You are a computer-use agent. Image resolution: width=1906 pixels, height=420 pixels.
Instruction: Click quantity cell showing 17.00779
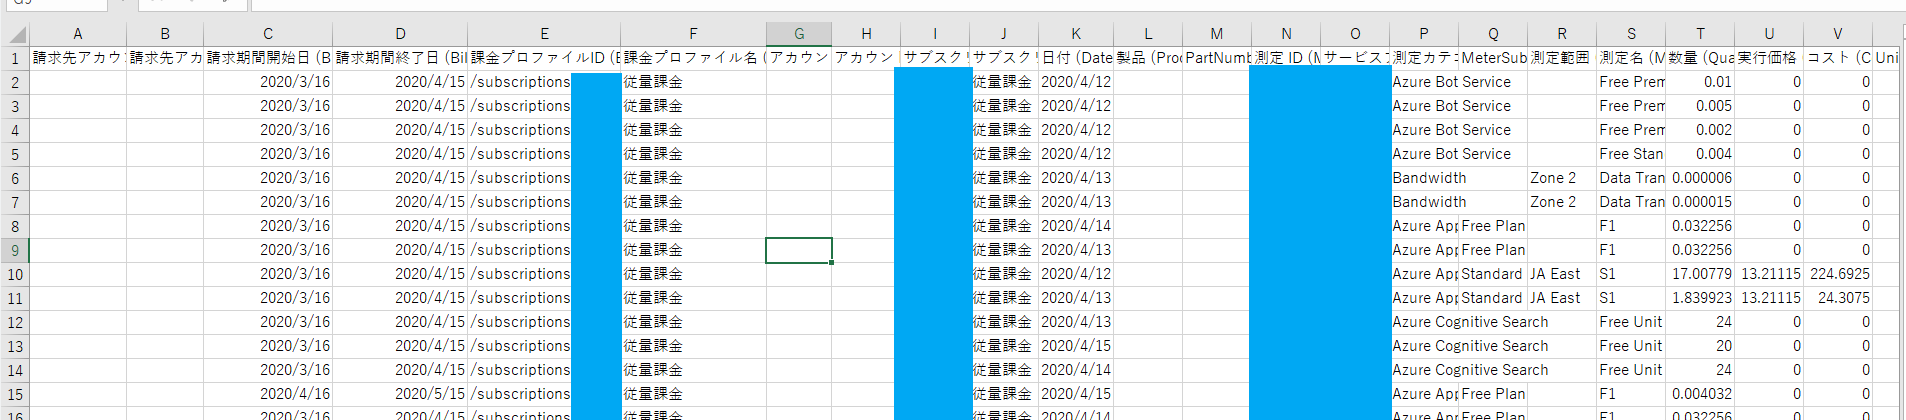(x=1699, y=274)
